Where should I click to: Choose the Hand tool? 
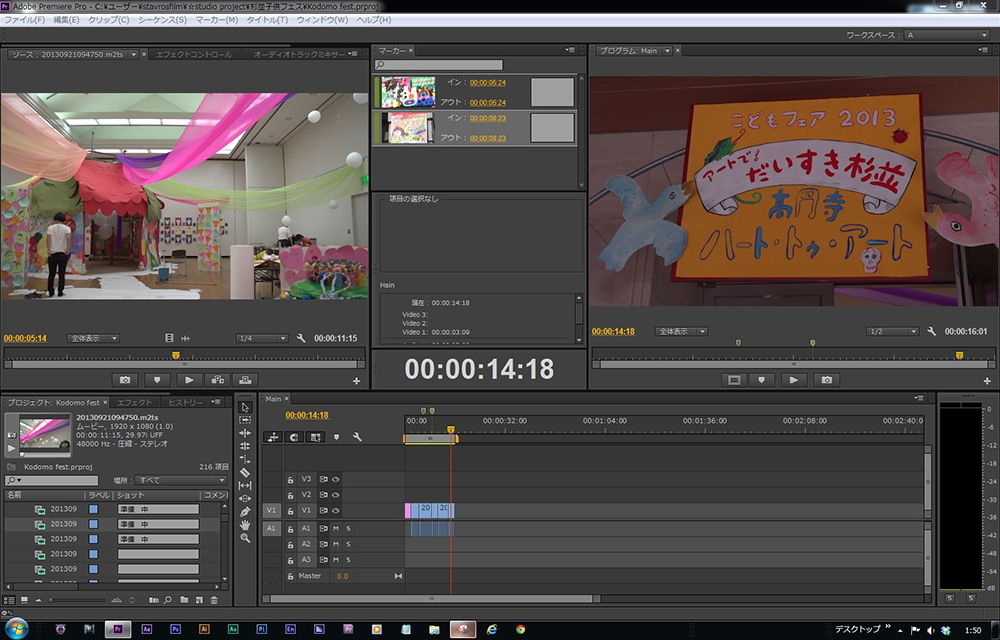click(x=245, y=524)
